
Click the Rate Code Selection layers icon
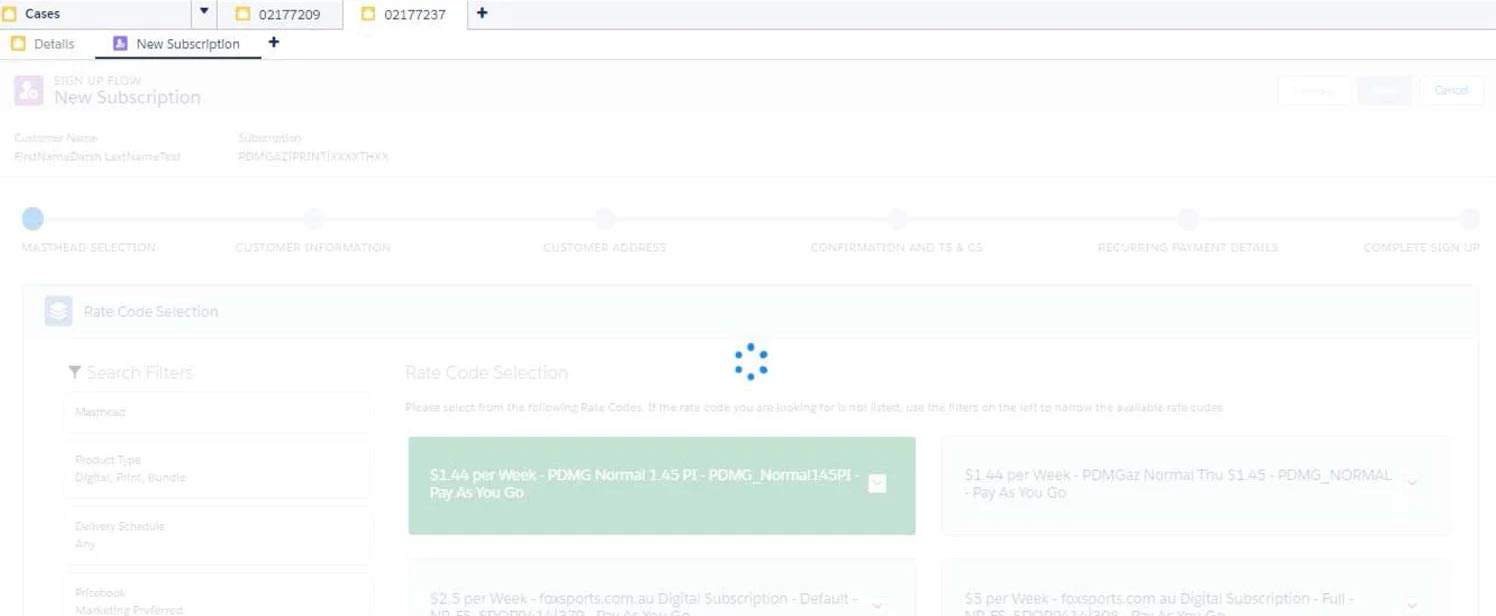click(x=59, y=311)
